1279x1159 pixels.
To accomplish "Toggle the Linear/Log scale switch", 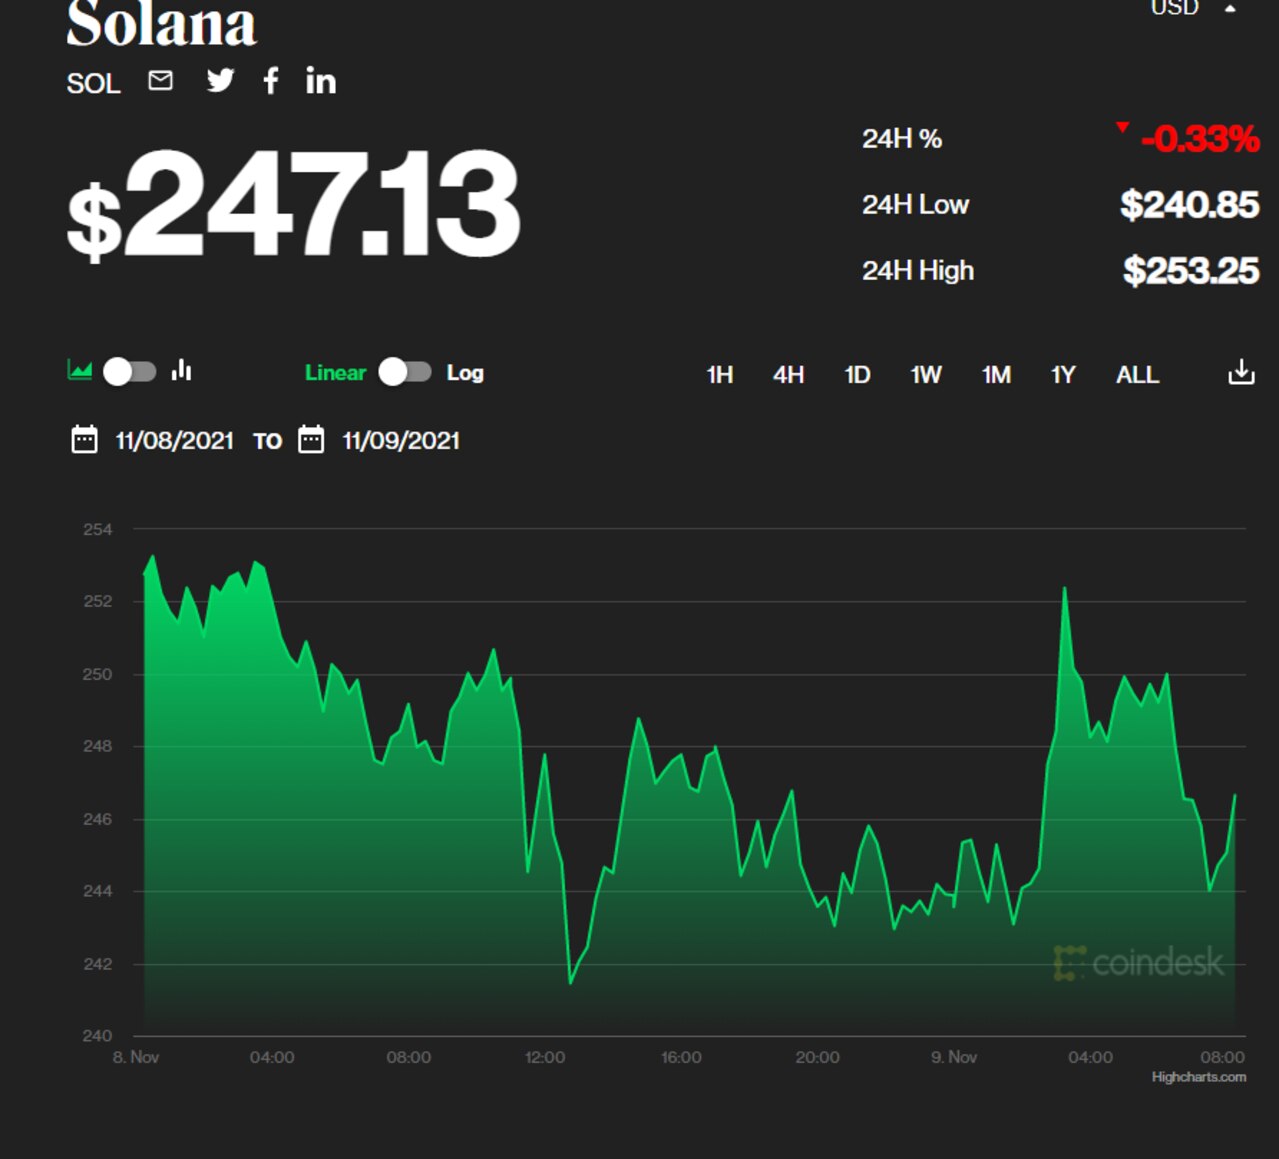I will point(405,372).
